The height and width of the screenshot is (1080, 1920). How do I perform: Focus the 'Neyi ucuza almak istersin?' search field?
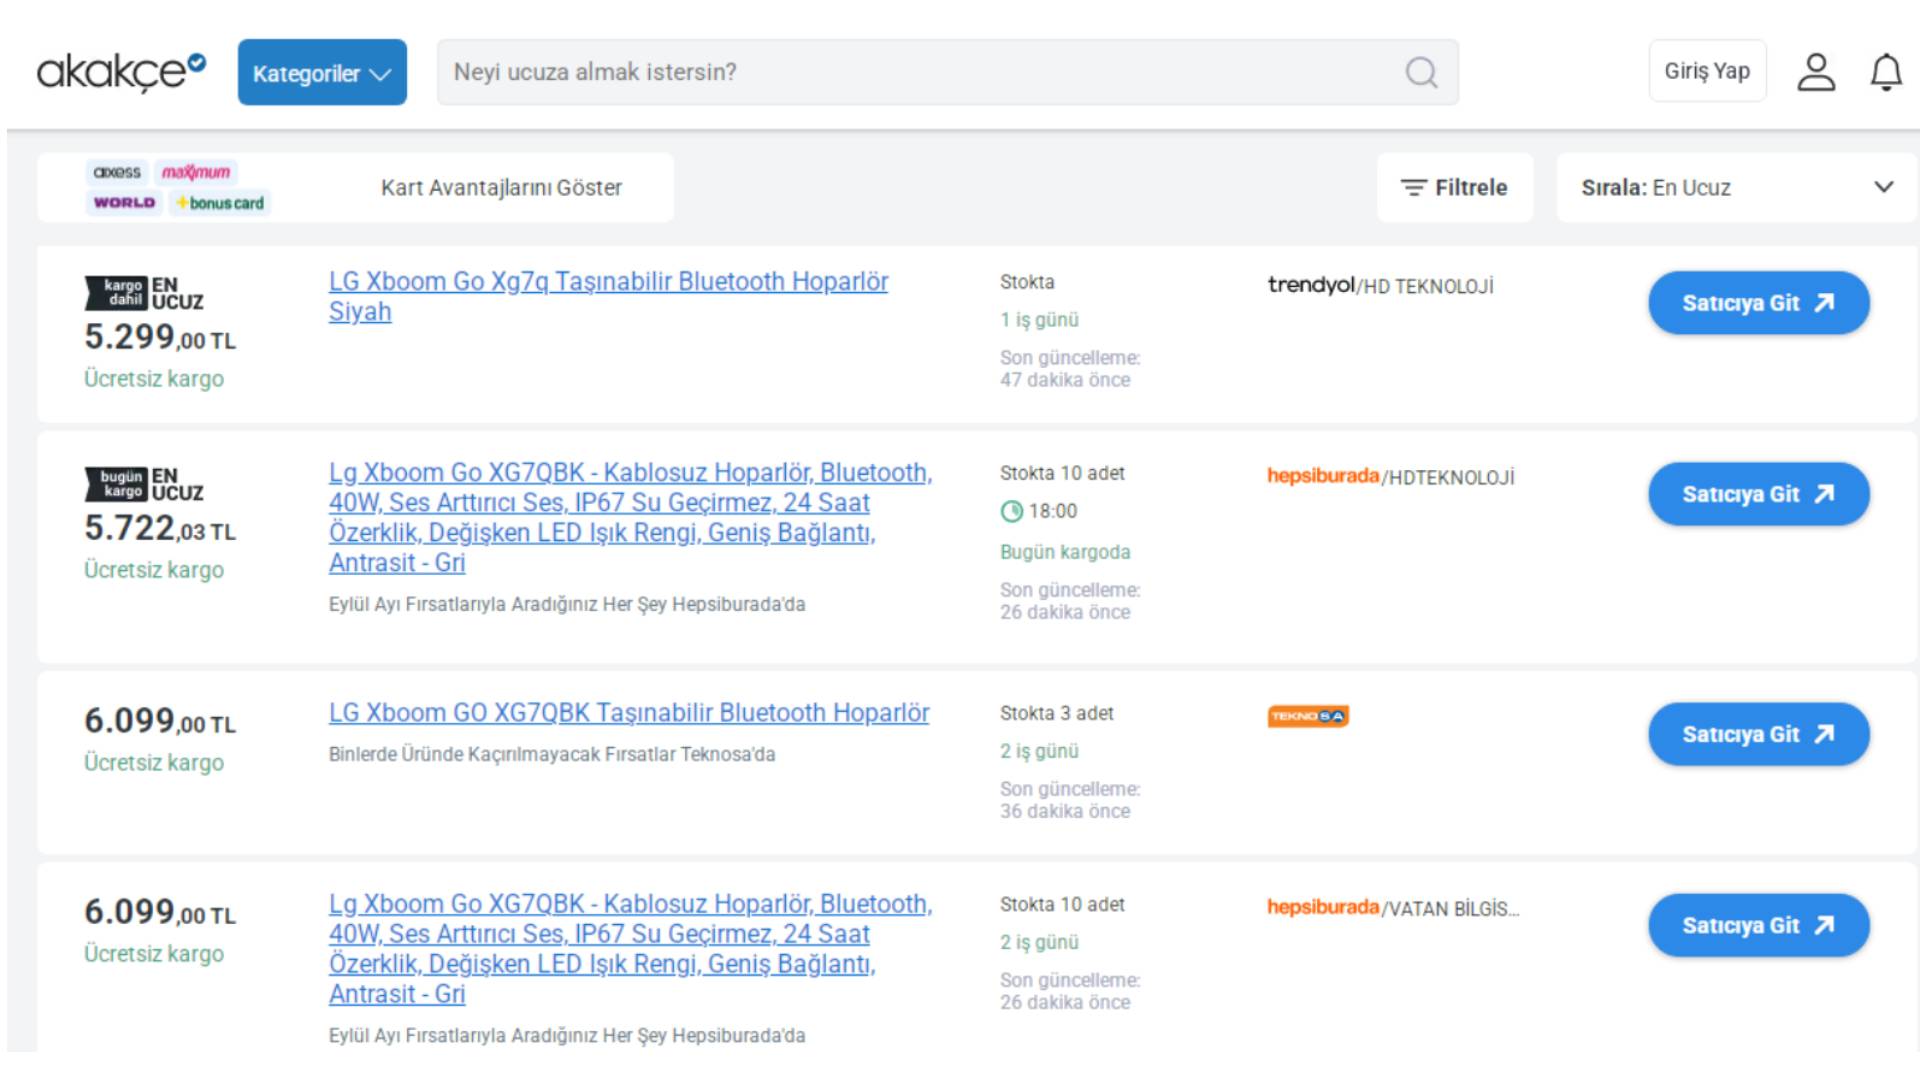(947, 72)
